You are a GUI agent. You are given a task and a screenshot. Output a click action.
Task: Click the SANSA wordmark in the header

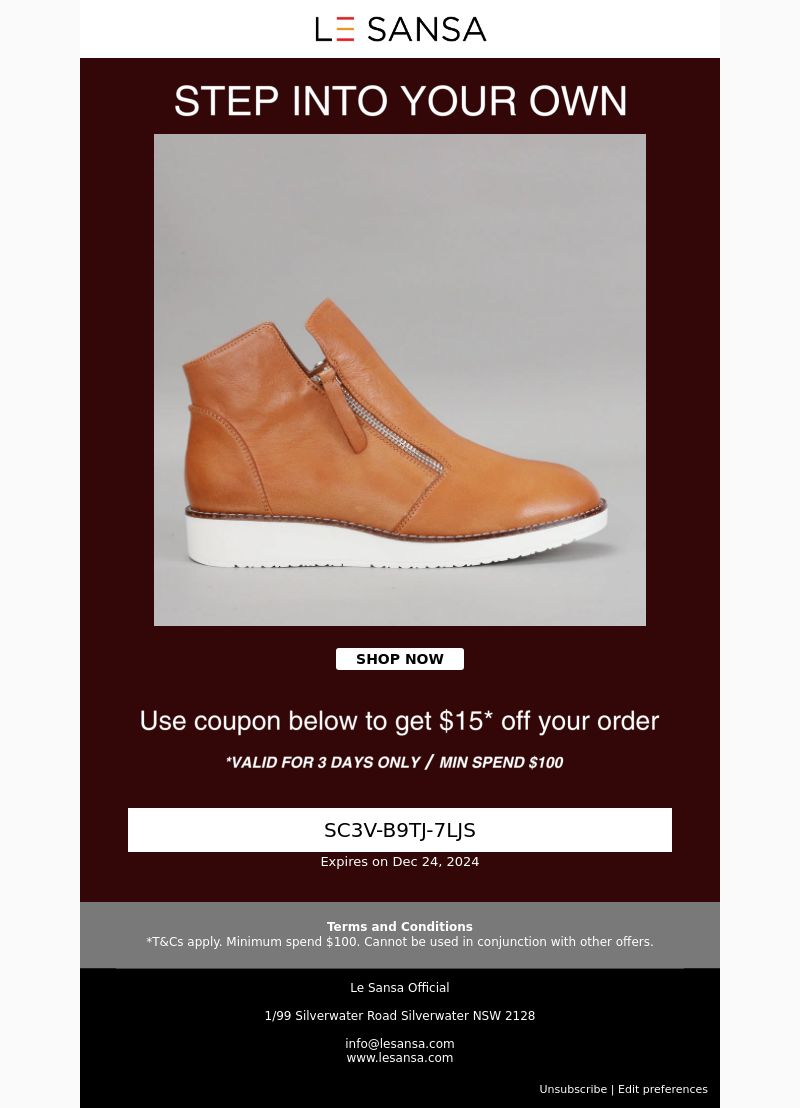pyautogui.click(x=427, y=30)
